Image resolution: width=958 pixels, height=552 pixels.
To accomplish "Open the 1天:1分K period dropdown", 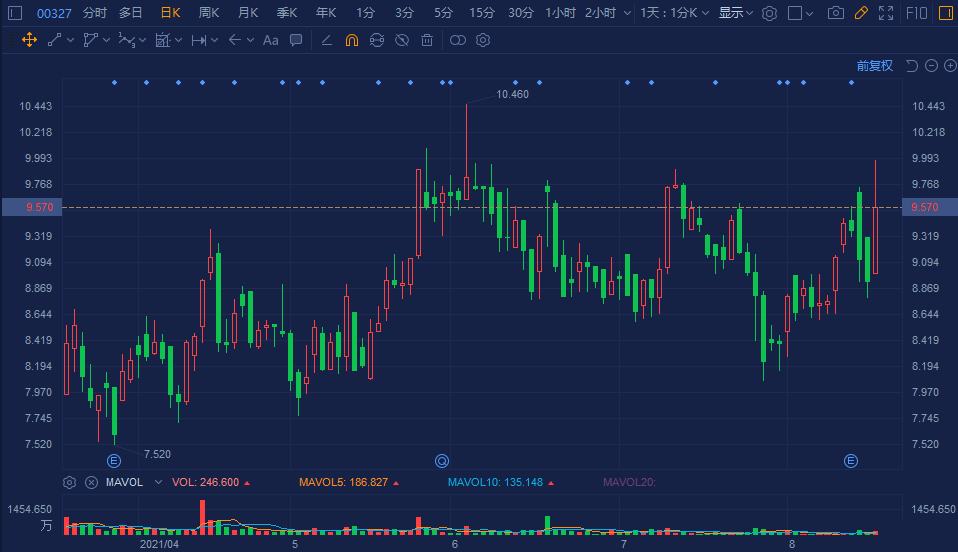I will coord(675,13).
